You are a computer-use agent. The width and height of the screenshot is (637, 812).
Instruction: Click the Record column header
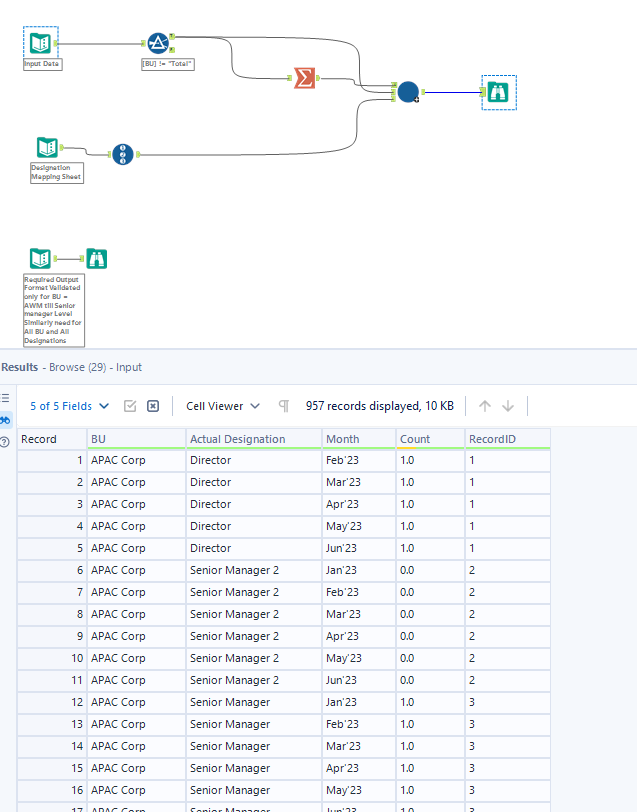coord(52,439)
